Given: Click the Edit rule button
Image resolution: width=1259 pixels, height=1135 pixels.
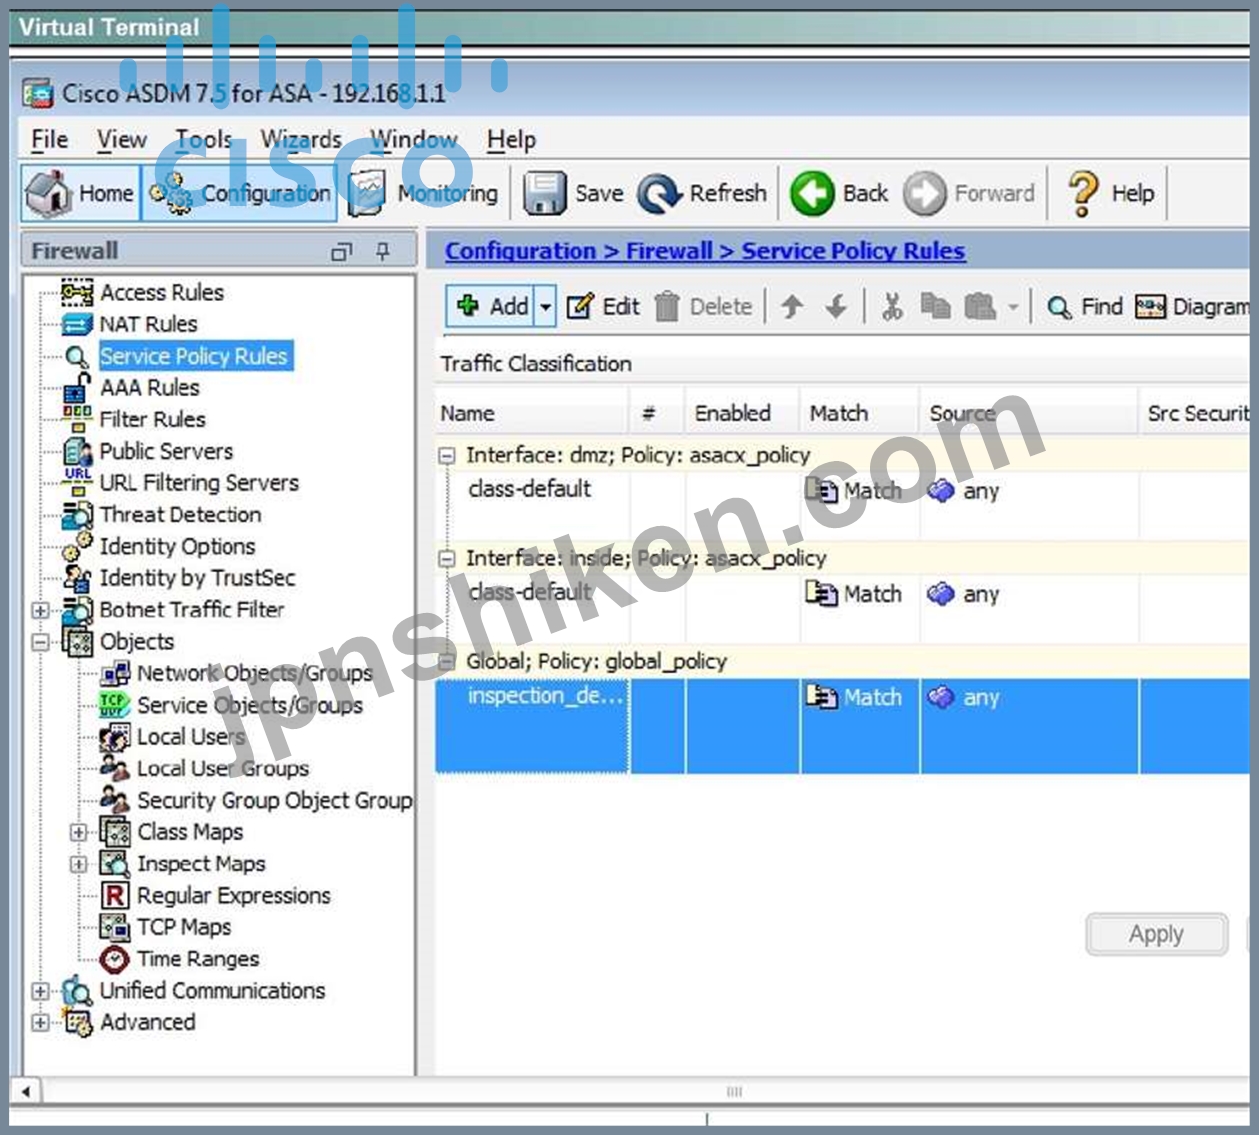Looking at the screenshot, I should (603, 307).
